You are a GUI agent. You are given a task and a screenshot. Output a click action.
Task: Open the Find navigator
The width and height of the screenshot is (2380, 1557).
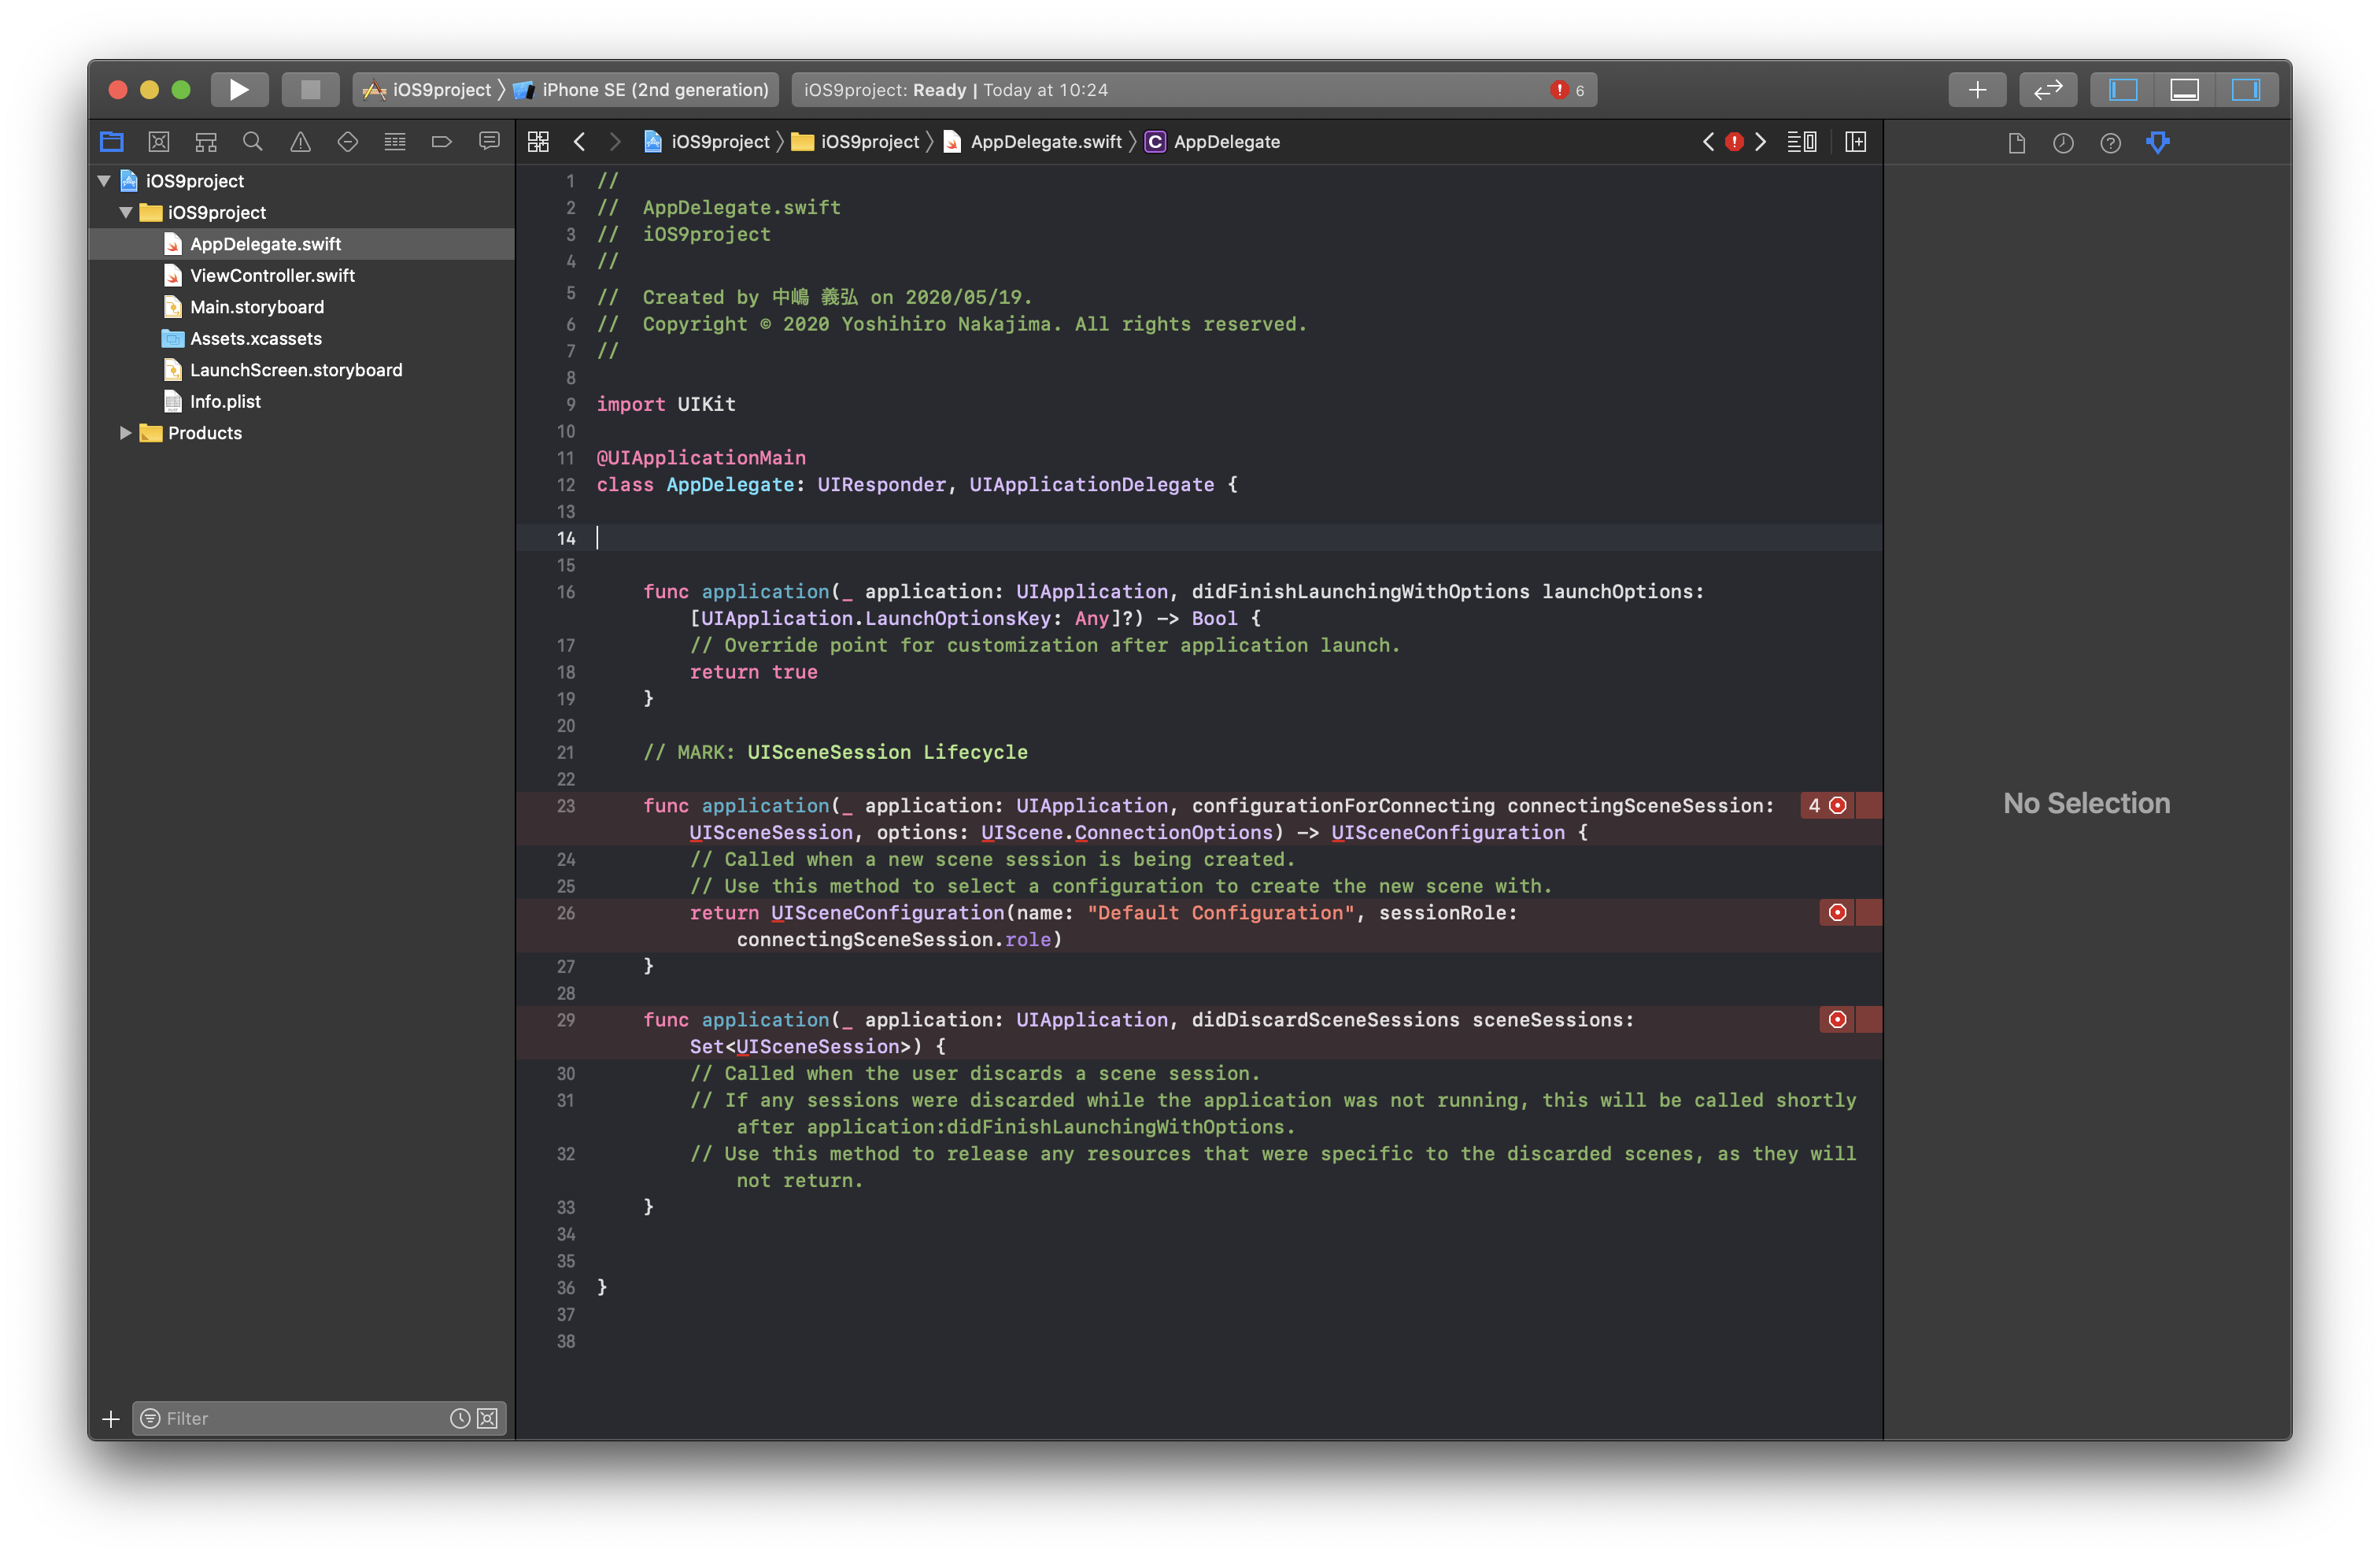[253, 142]
